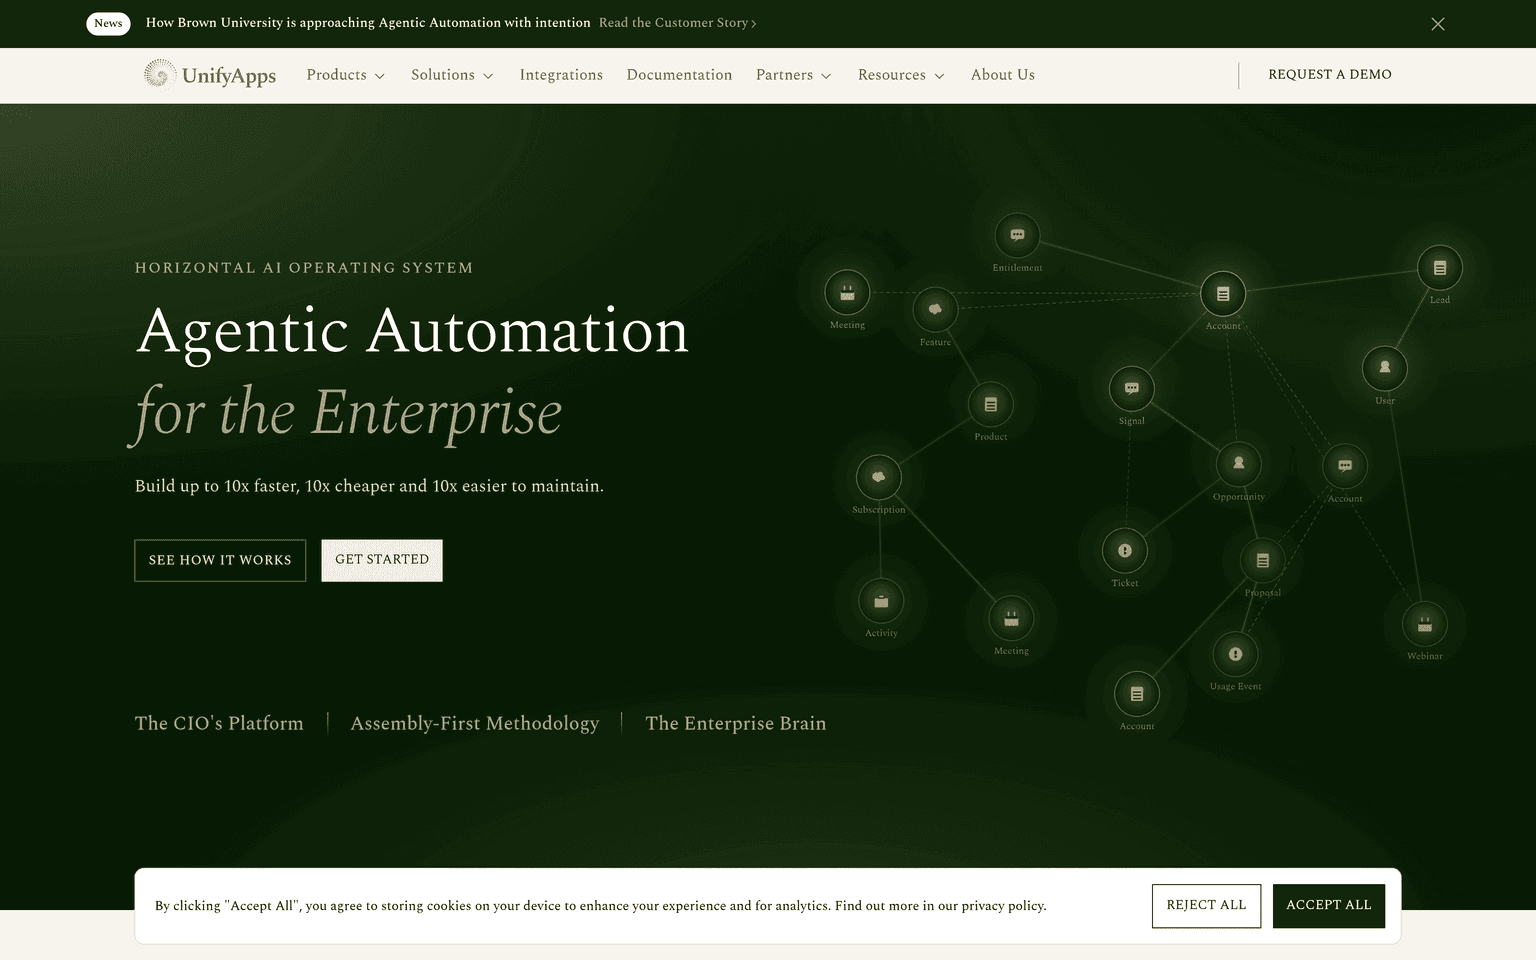This screenshot has height=960, width=1536.
Task: Click the Account node with speech-bubble icon
Action: coord(1345,466)
